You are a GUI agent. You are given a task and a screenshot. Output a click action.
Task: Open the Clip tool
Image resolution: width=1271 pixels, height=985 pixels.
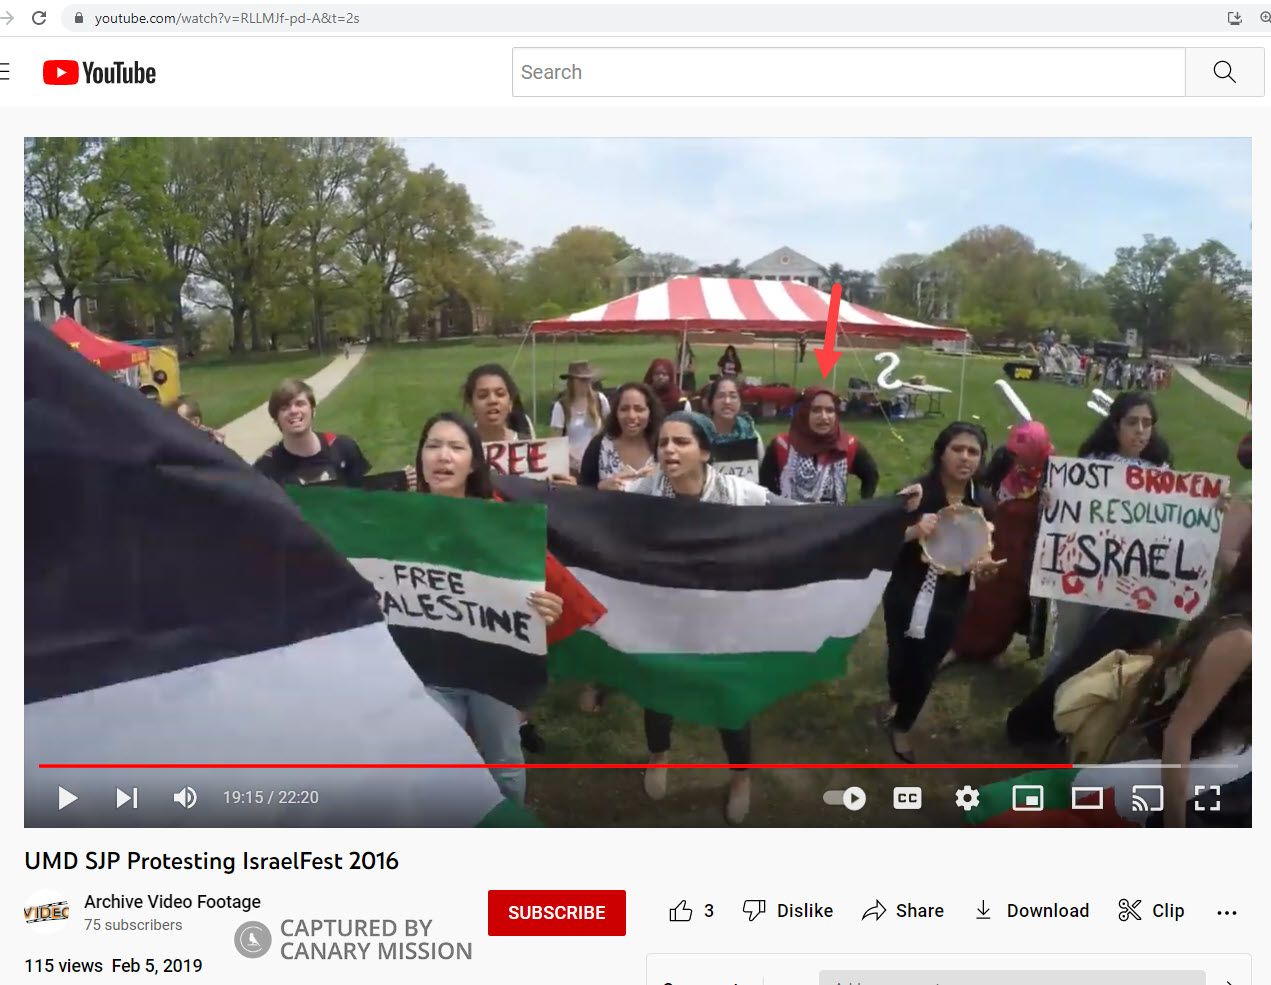(1150, 910)
